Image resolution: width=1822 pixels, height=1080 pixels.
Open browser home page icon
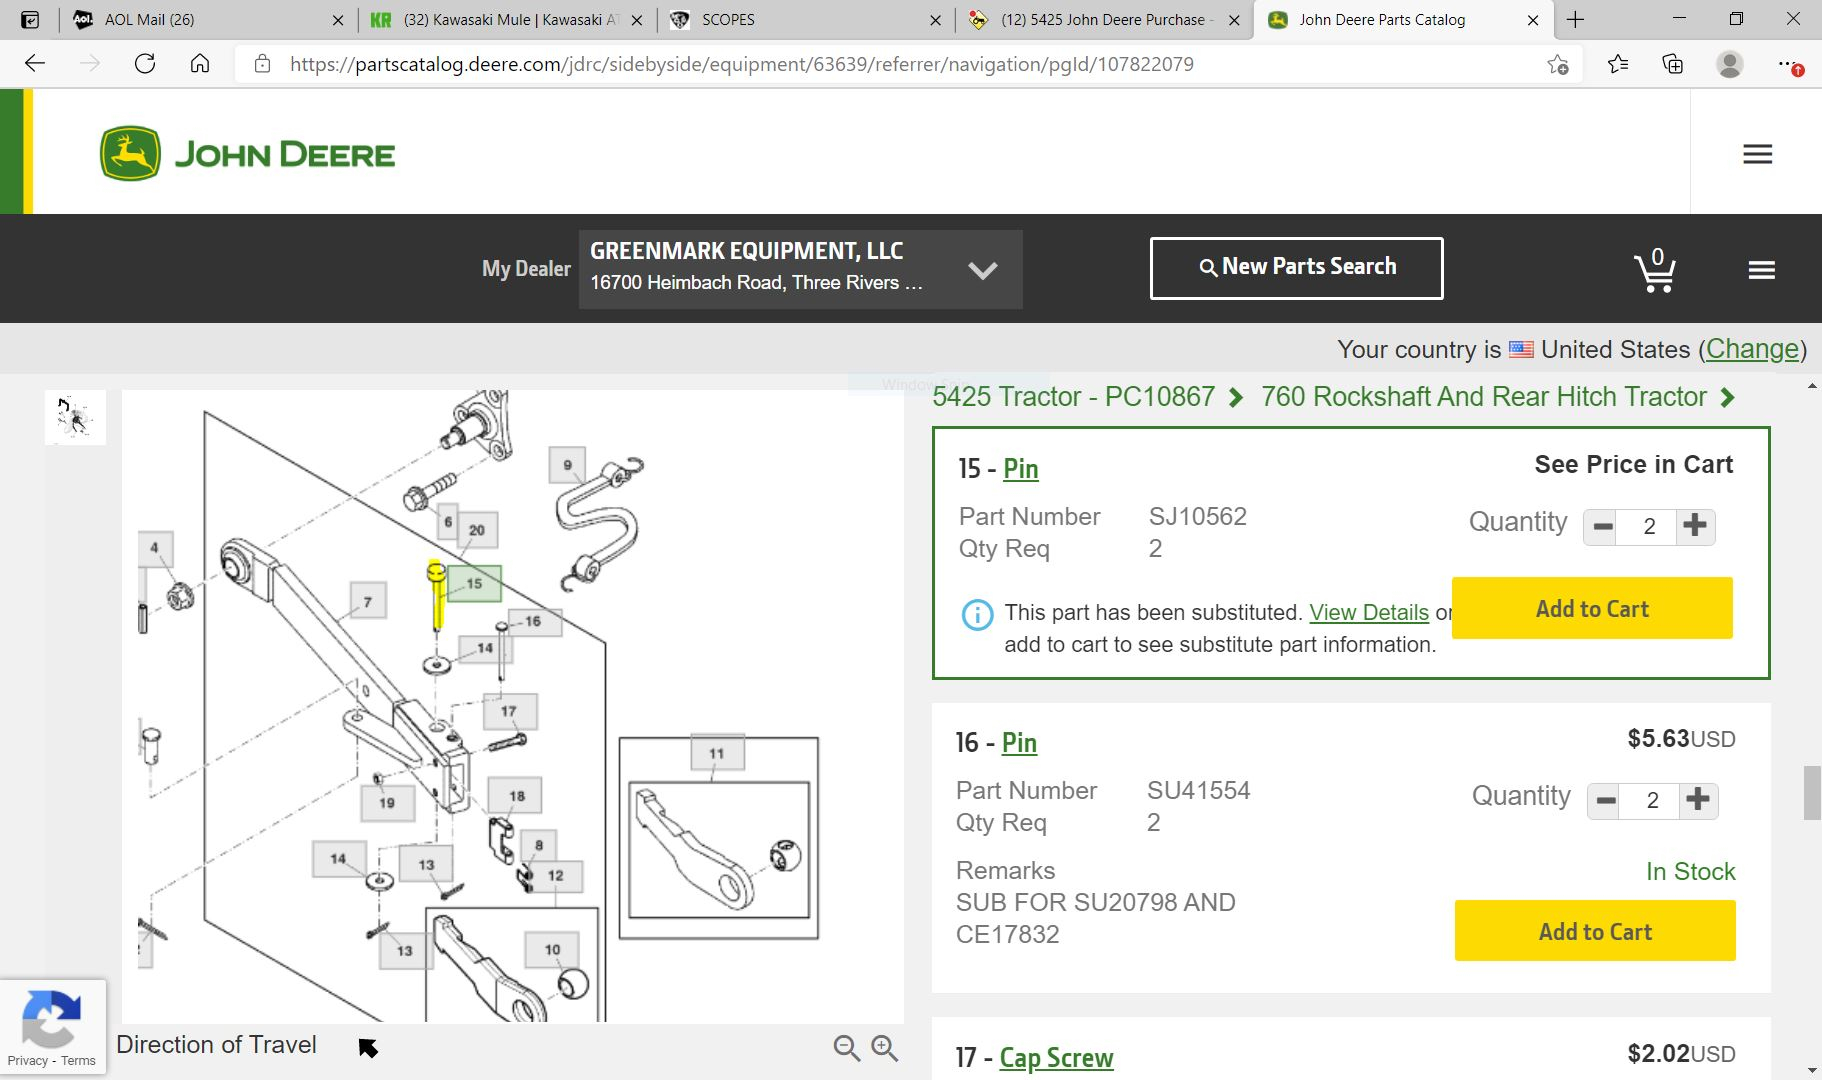(x=200, y=64)
